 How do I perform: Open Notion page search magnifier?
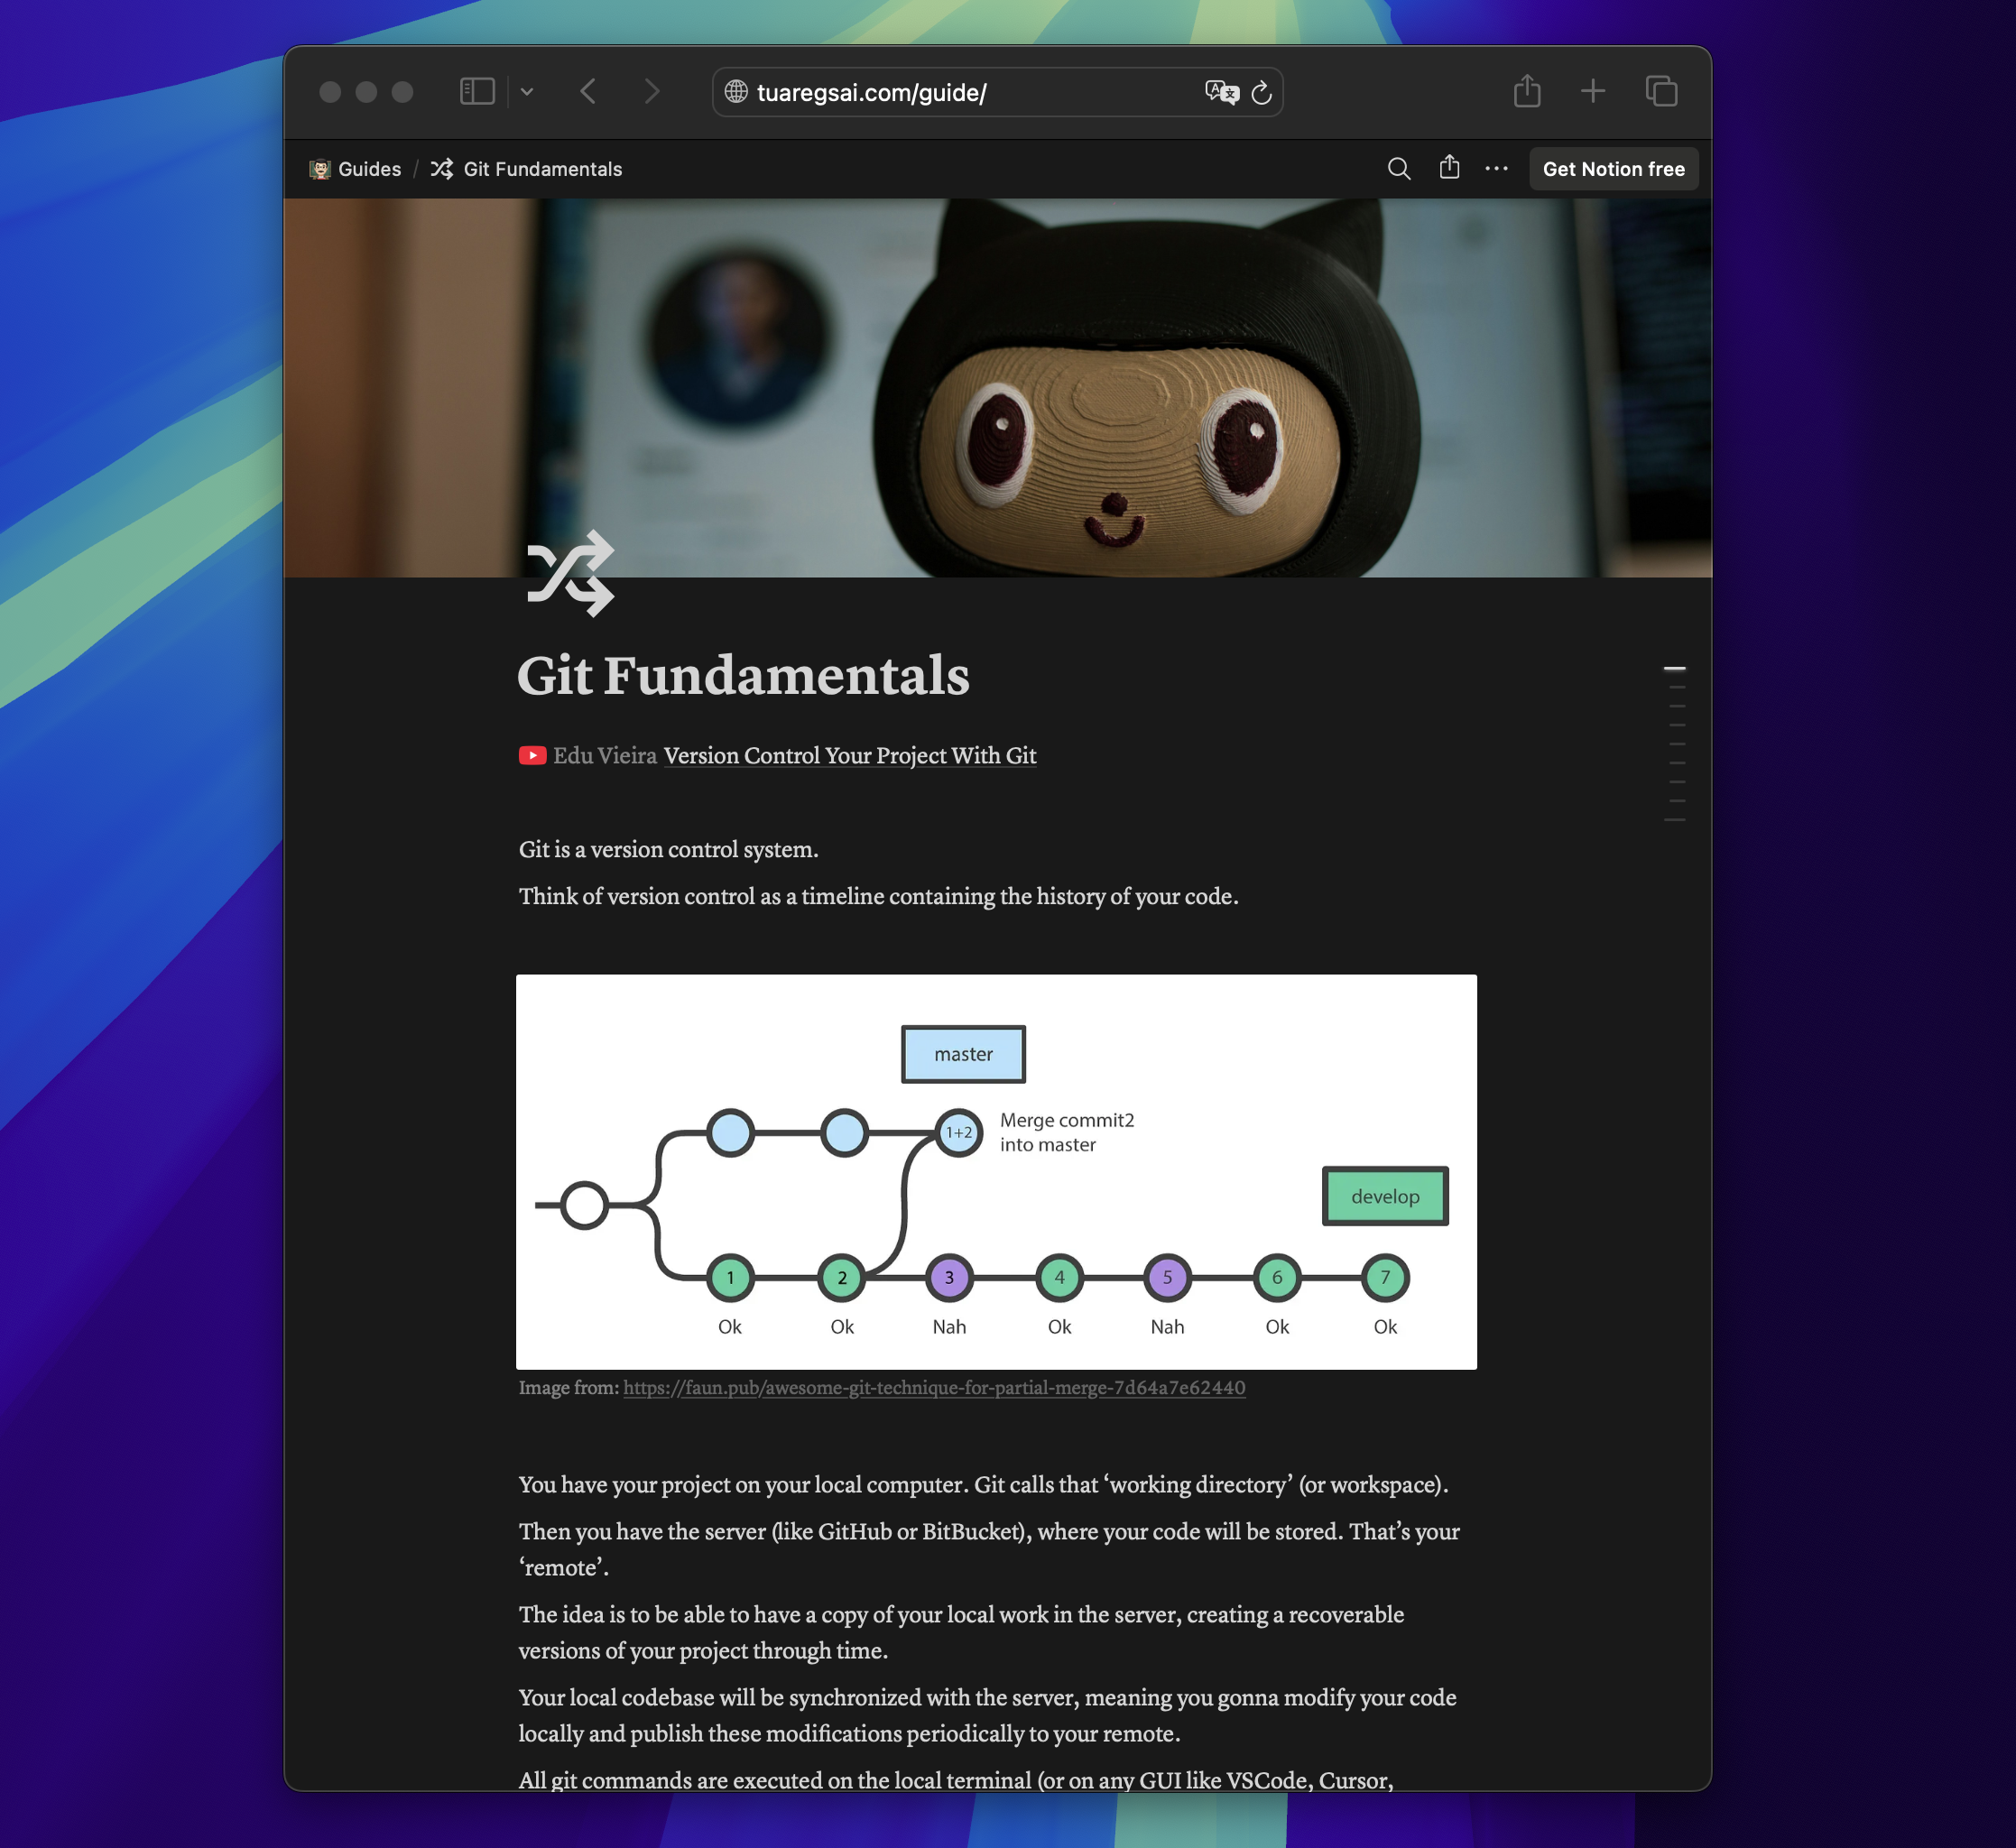point(1399,168)
